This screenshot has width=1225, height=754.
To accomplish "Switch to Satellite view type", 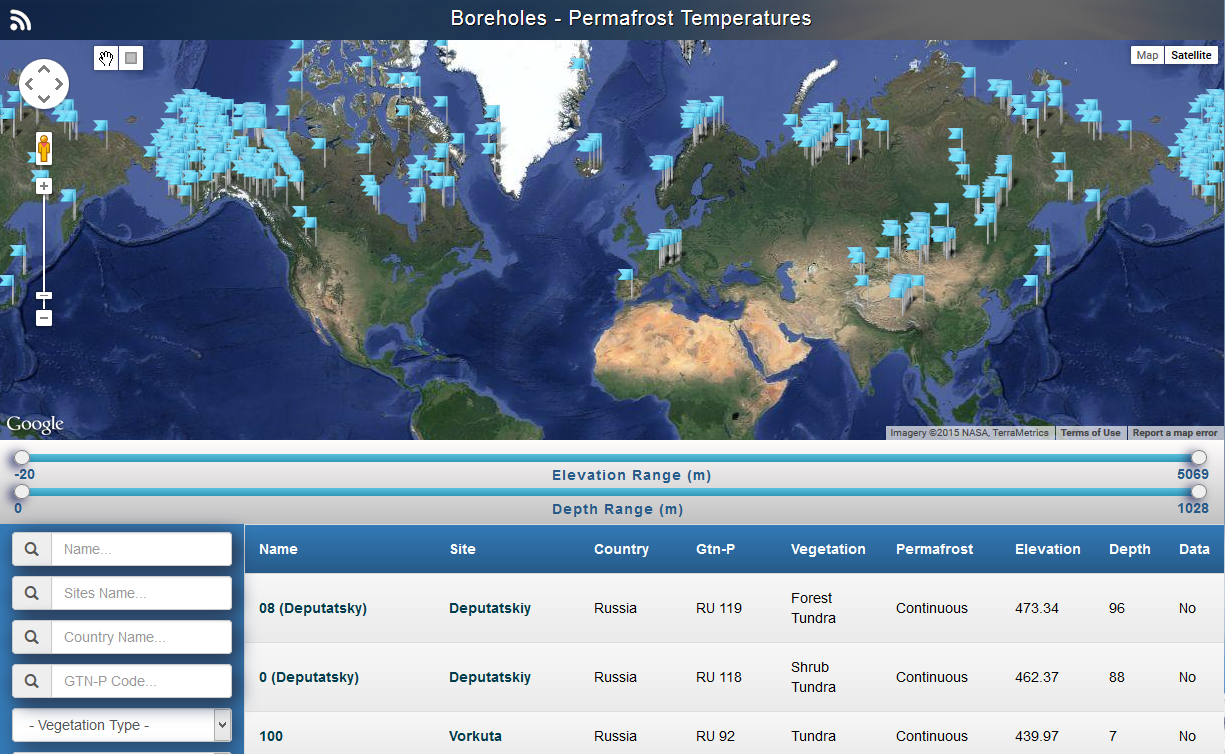I will click(x=1191, y=55).
